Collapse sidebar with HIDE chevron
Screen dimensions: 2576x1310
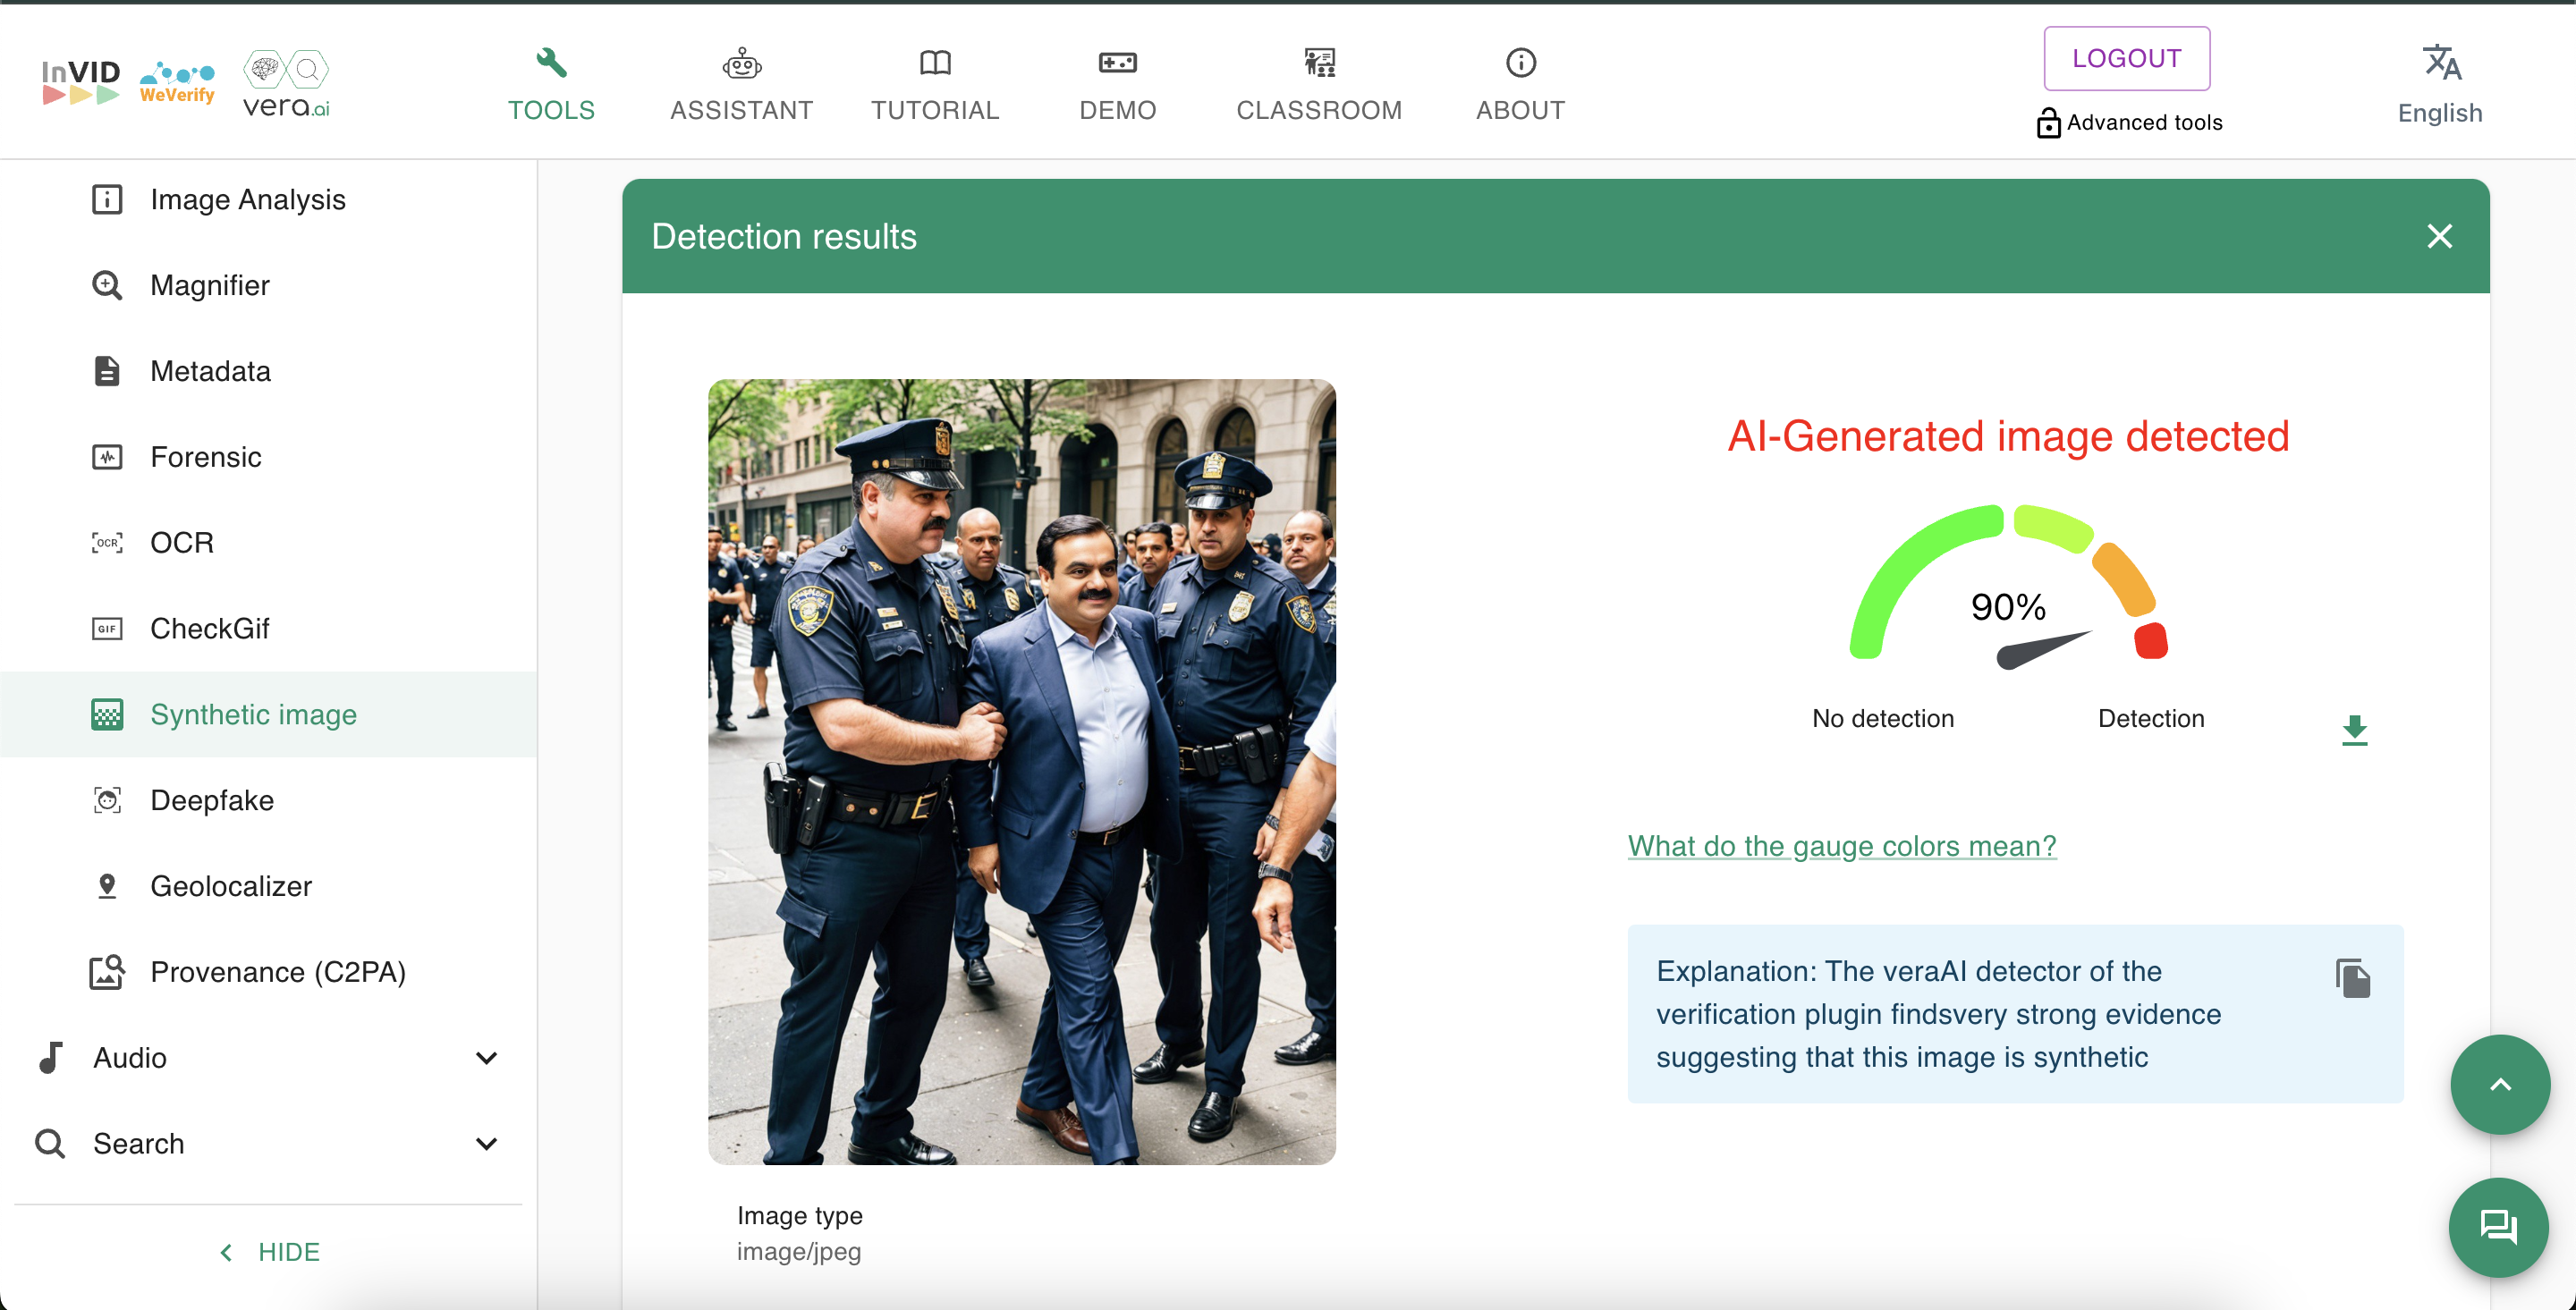tap(226, 1252)
